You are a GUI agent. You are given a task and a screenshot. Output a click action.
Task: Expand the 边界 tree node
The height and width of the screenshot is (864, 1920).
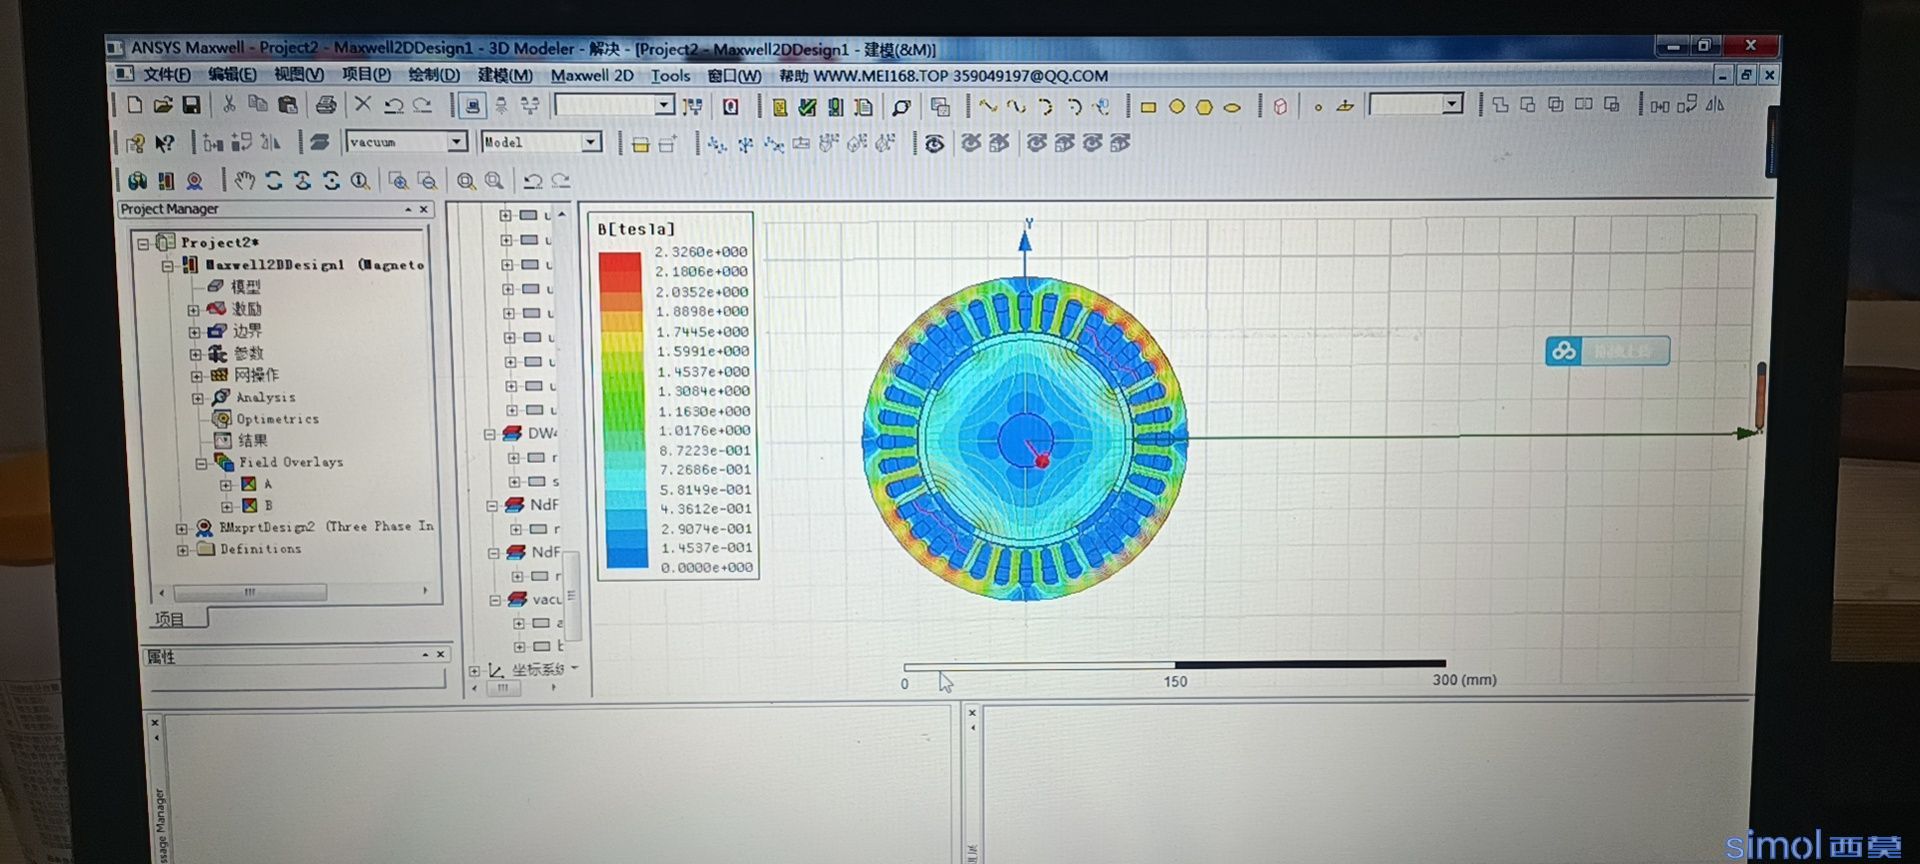point(194,331)
